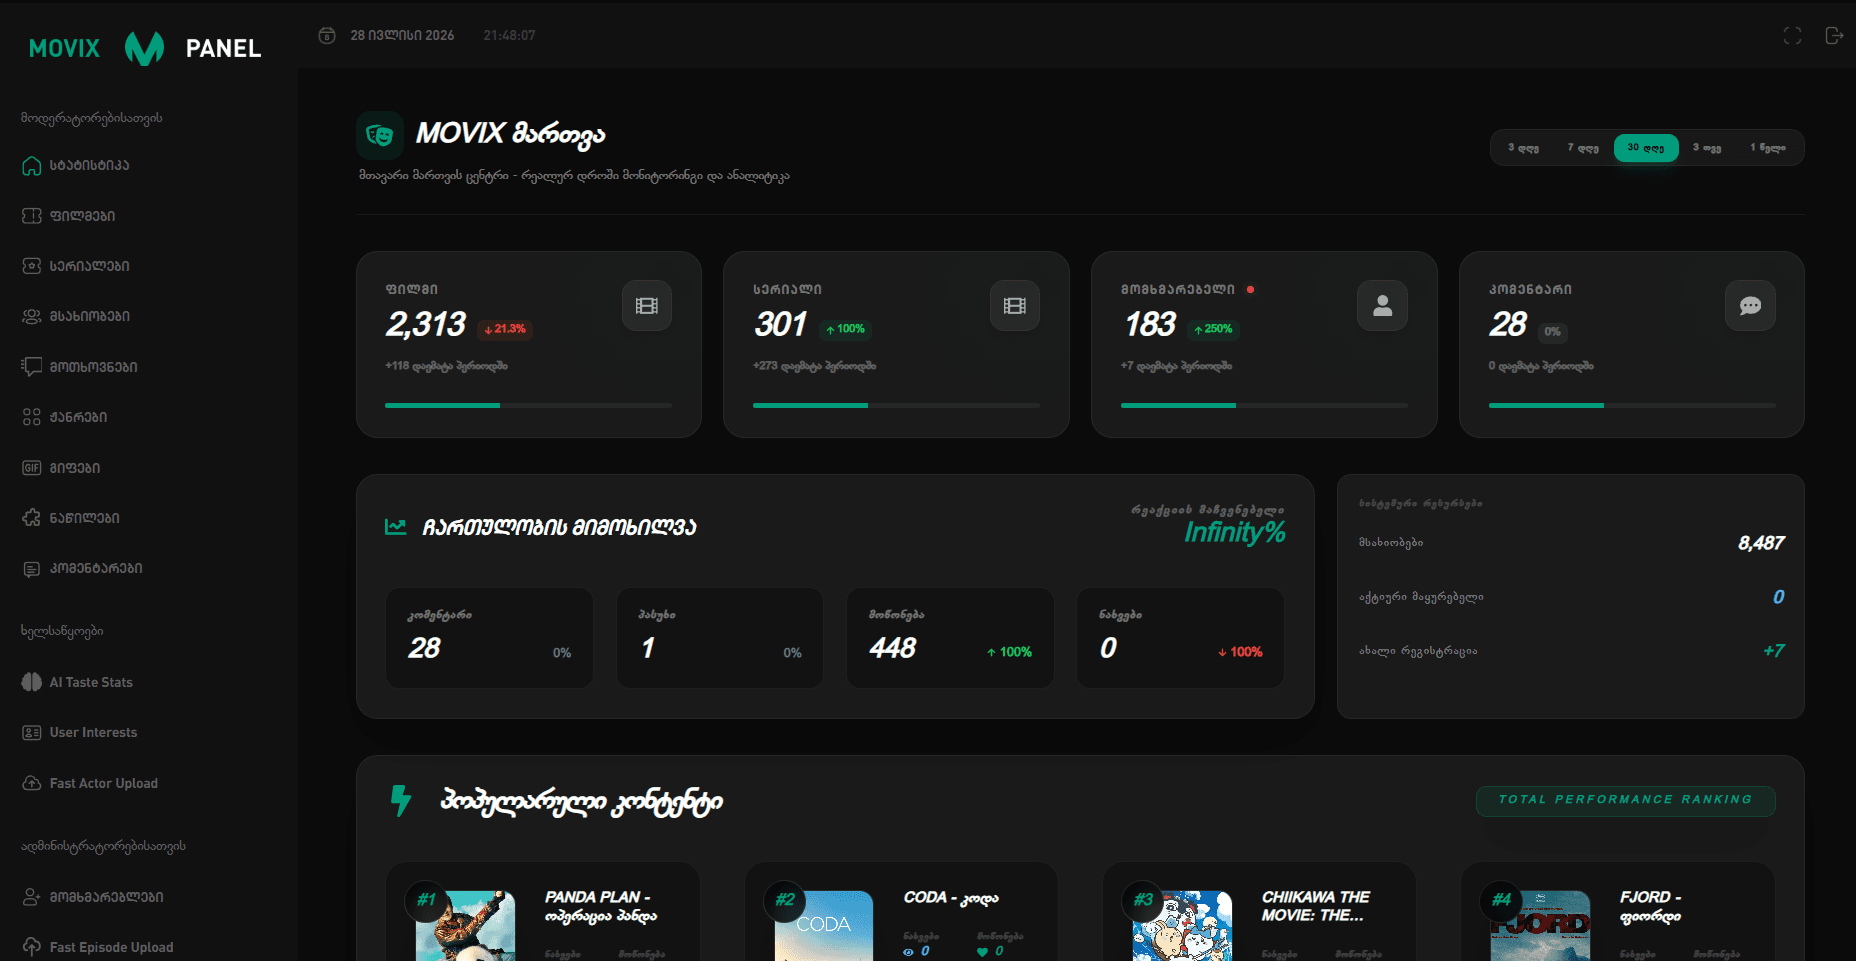
Task: Click progress bar in კომენტარი card
Action: pyautogui.click(x=1633, y=405)
